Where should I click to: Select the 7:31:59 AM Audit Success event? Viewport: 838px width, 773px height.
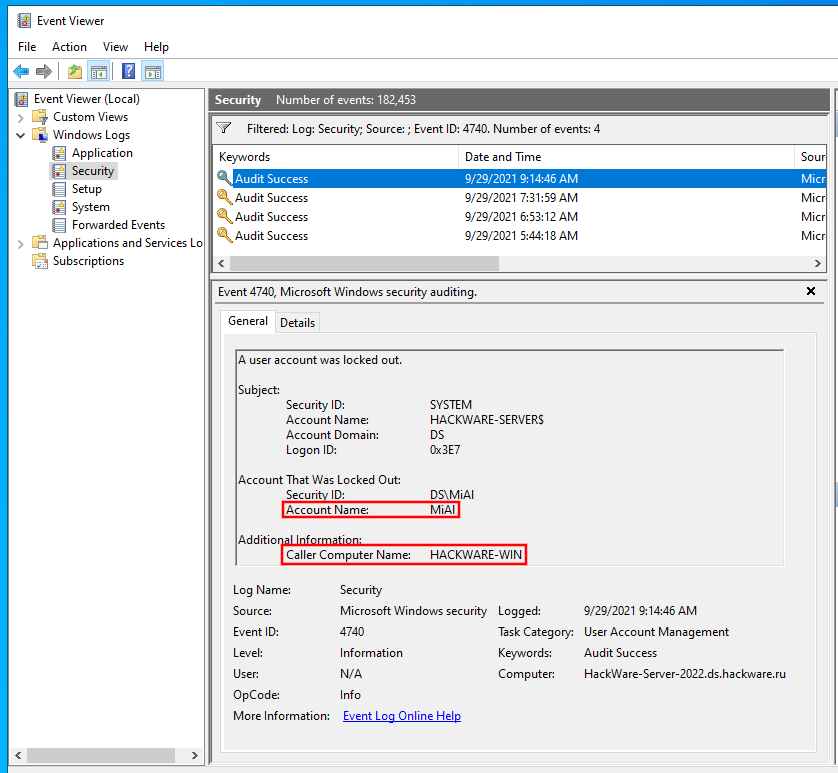[x=271, y=198]
